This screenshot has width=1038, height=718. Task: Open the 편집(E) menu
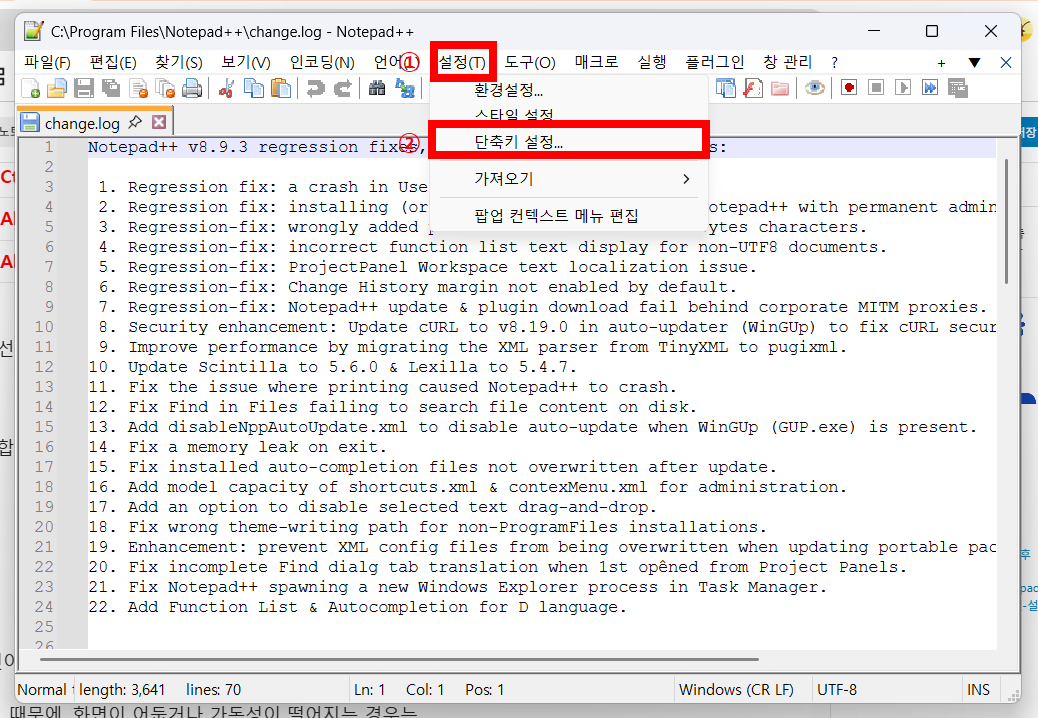pyautogui.click(x=113, y=62)
